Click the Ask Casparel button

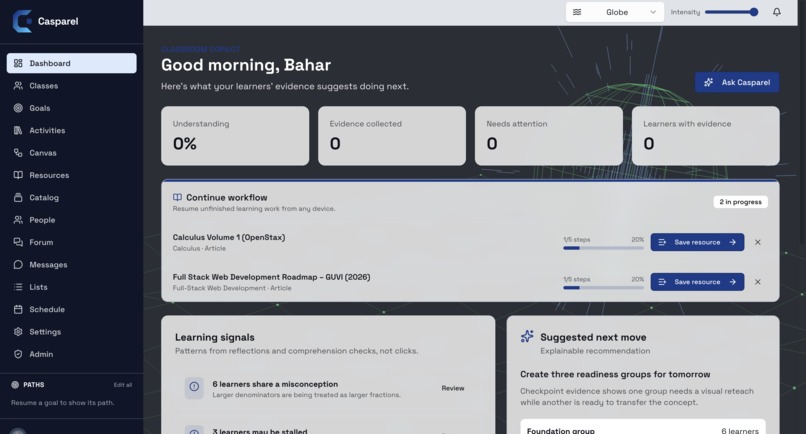coord(737,82)
